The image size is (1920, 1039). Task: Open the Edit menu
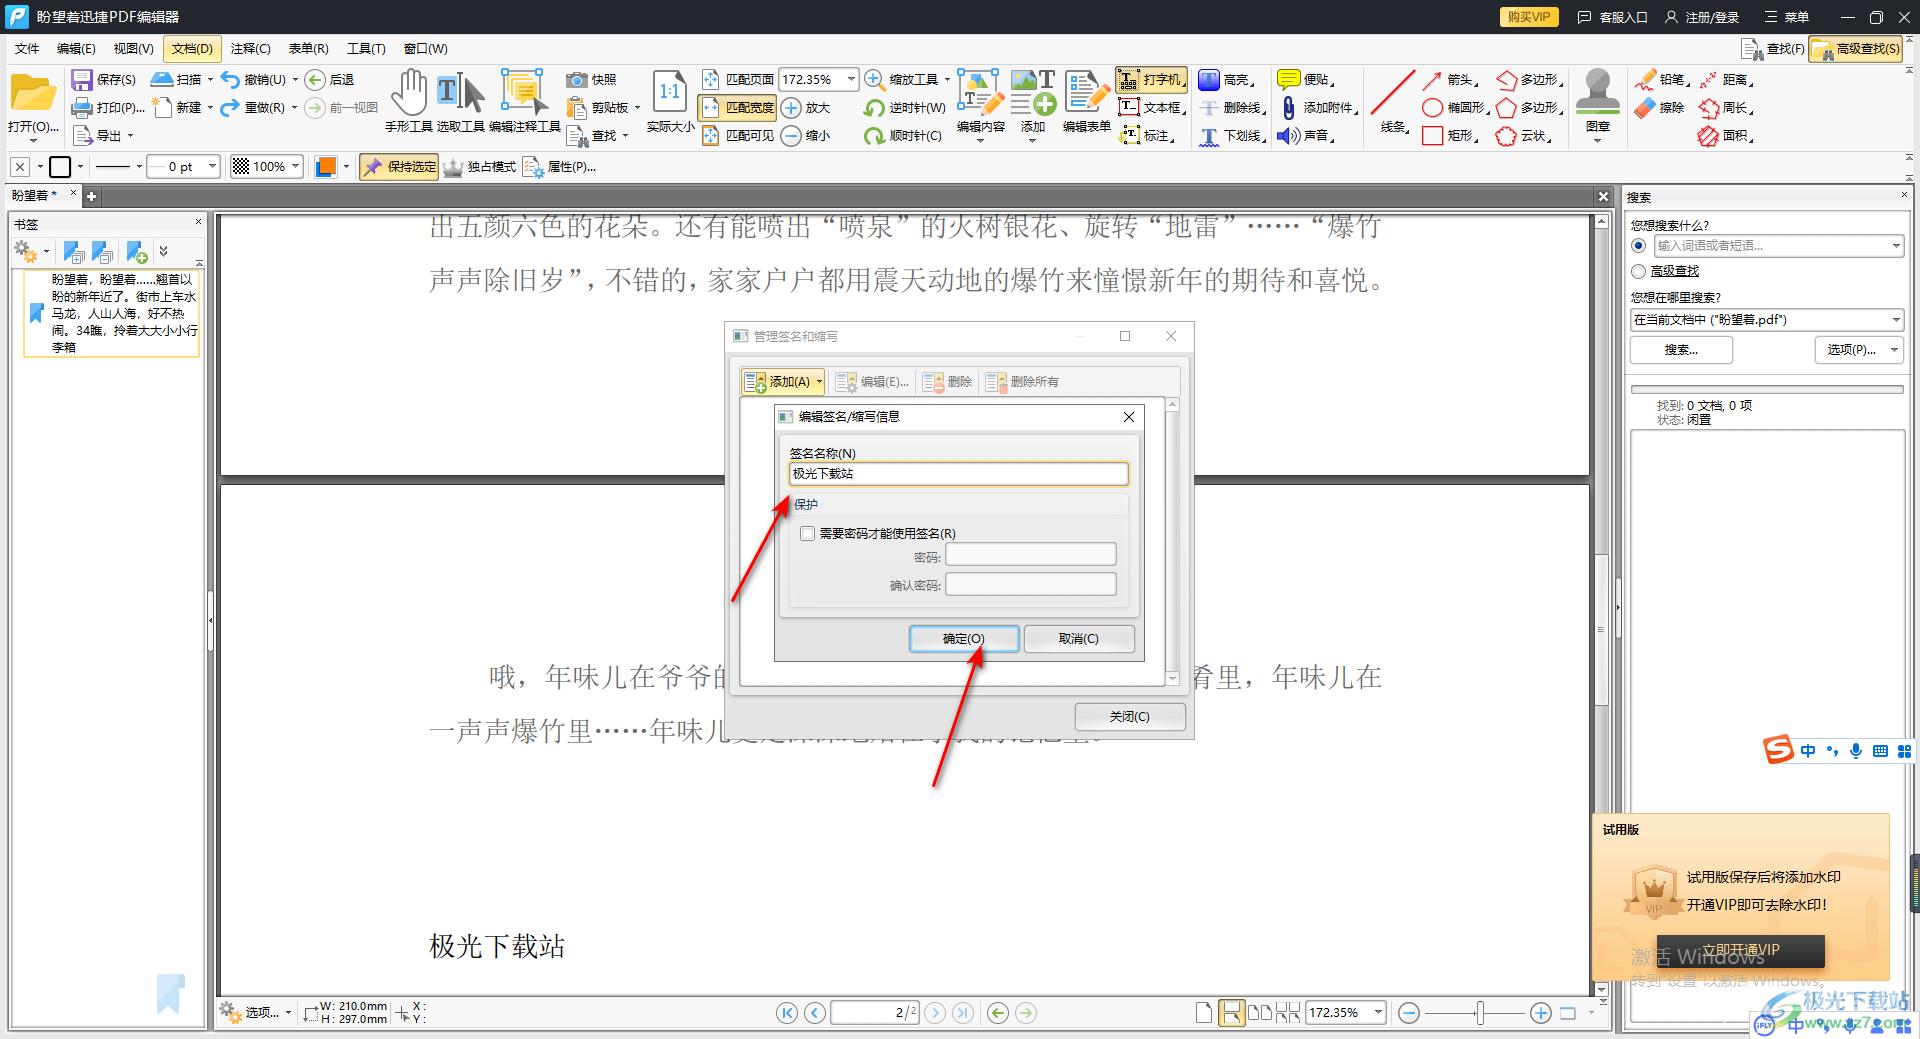pyautogui.click(x=76, y=48)
